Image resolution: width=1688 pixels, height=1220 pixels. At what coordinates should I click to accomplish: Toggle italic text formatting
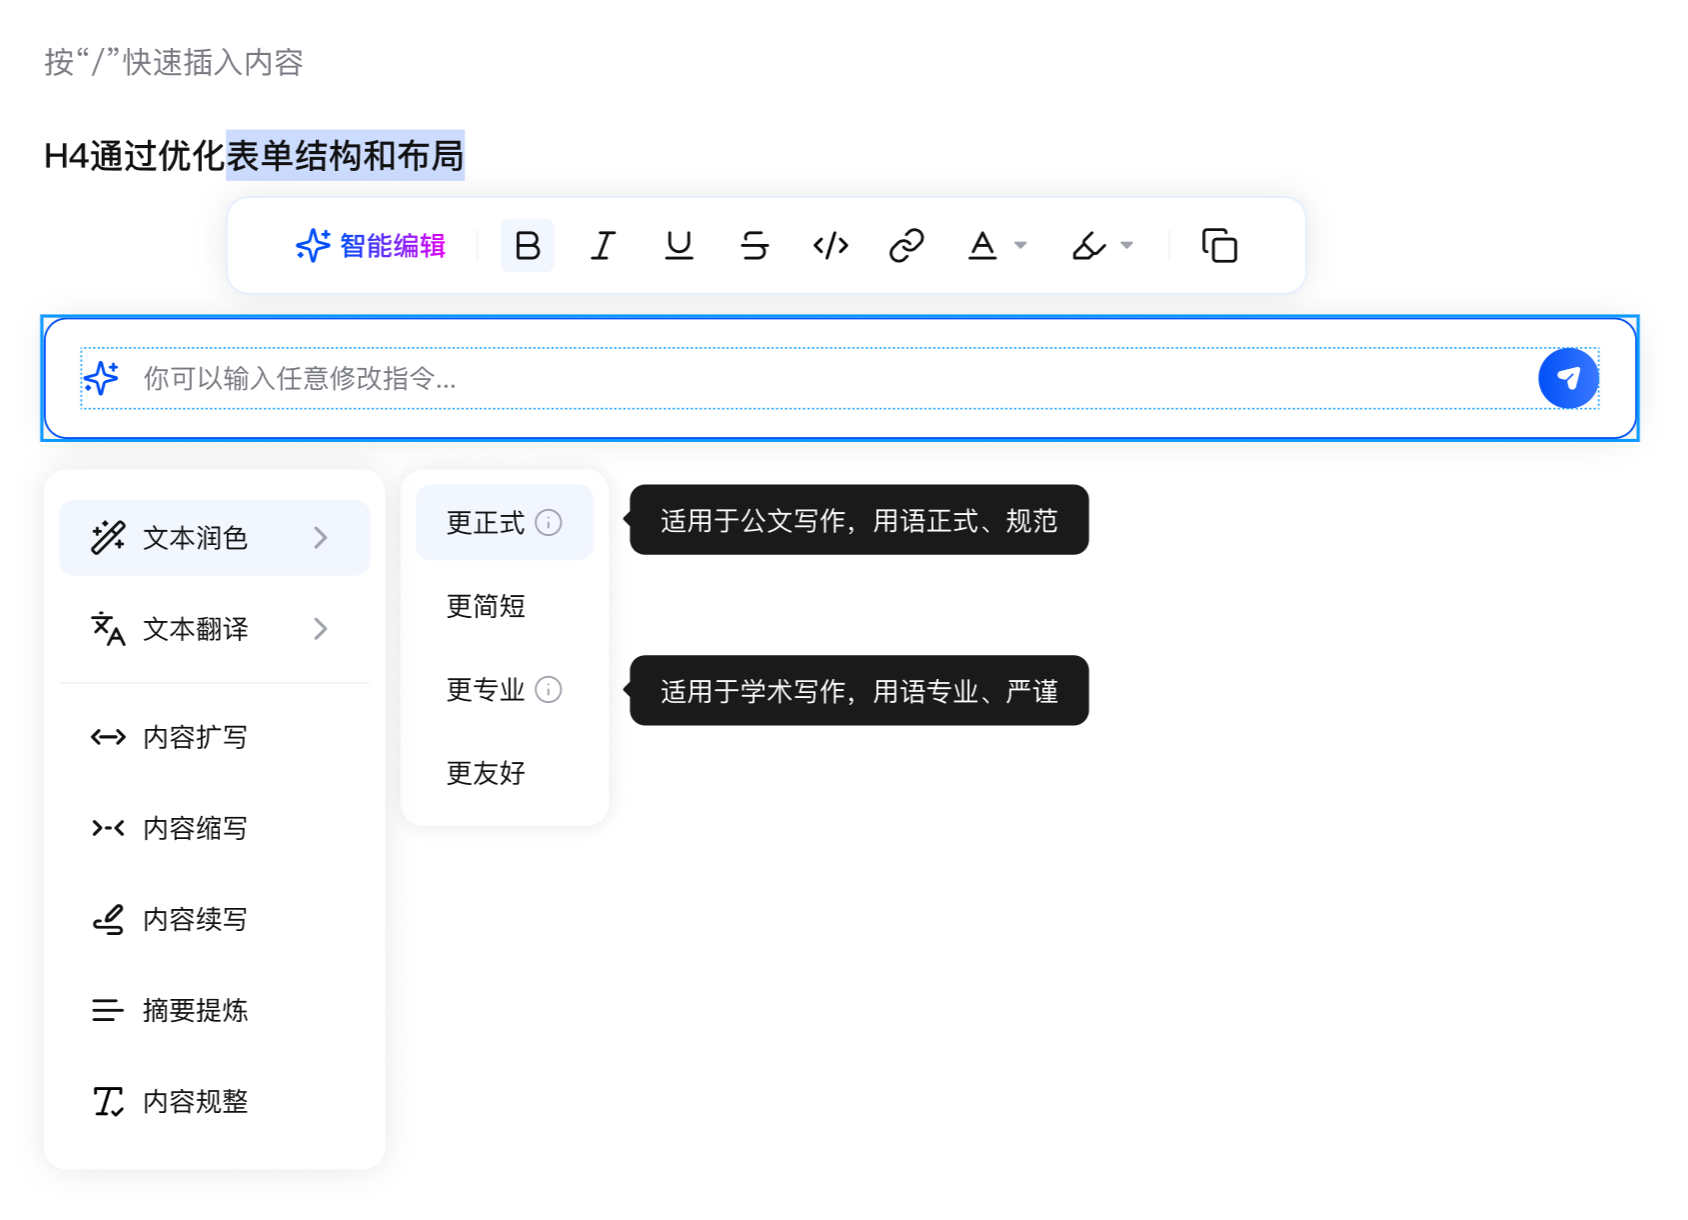(x=603, y=246)
